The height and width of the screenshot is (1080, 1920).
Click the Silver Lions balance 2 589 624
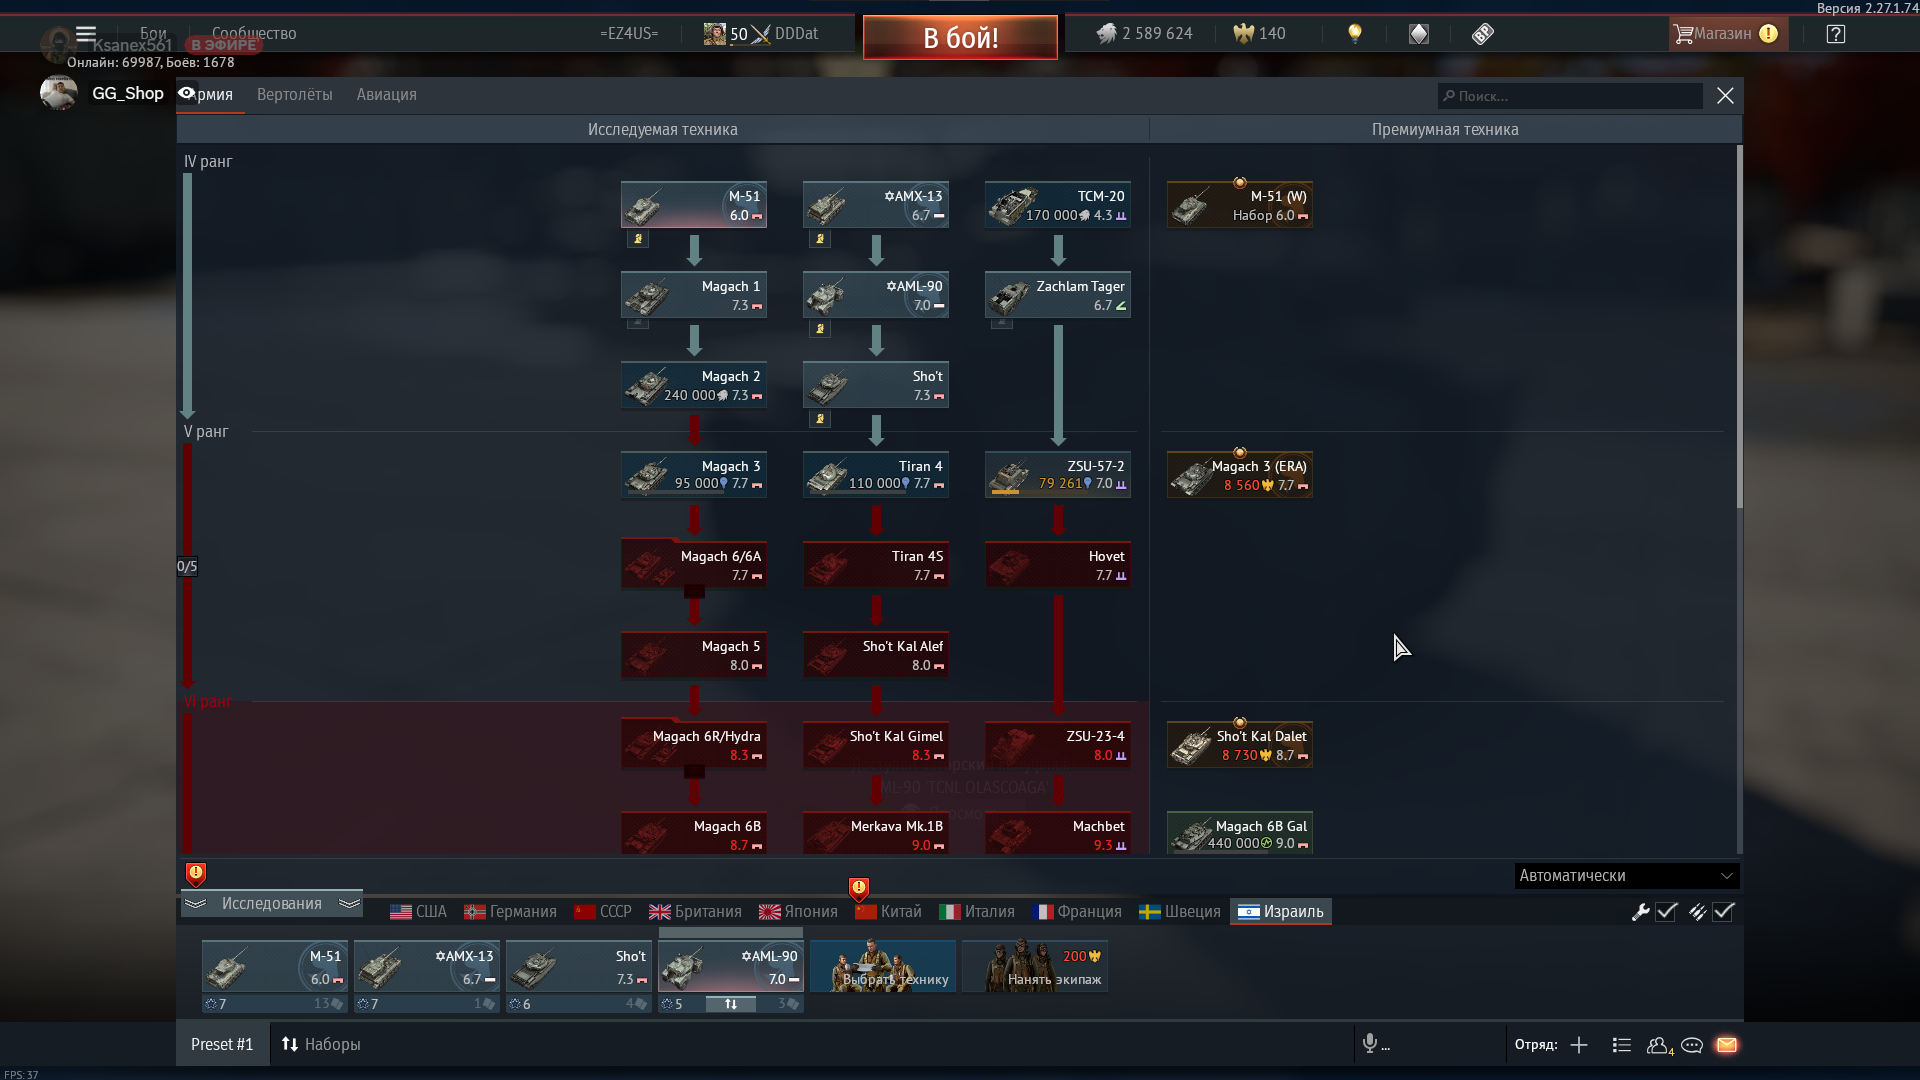(1145, 33)
